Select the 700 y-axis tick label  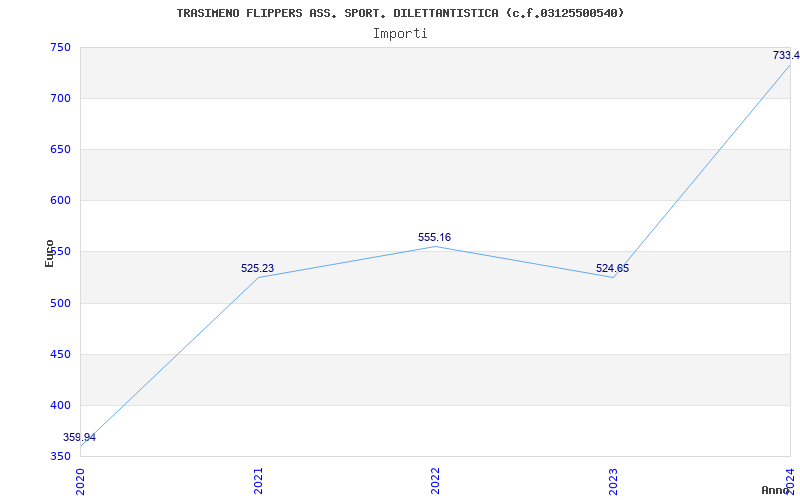coord(59,98)
